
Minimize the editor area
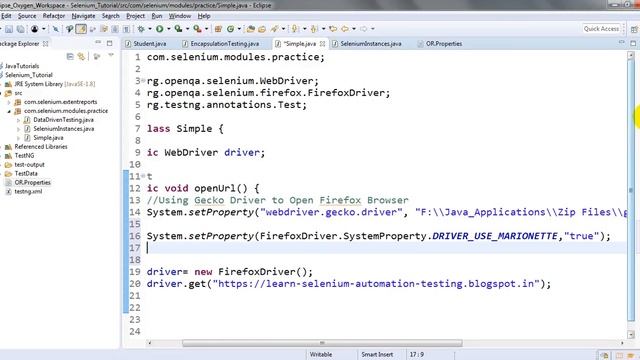pyautogui.click(x=622, y=42)
